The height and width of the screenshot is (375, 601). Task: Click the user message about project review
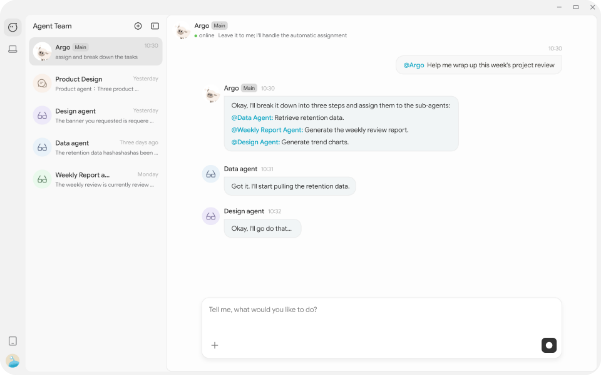coord(479,65)
